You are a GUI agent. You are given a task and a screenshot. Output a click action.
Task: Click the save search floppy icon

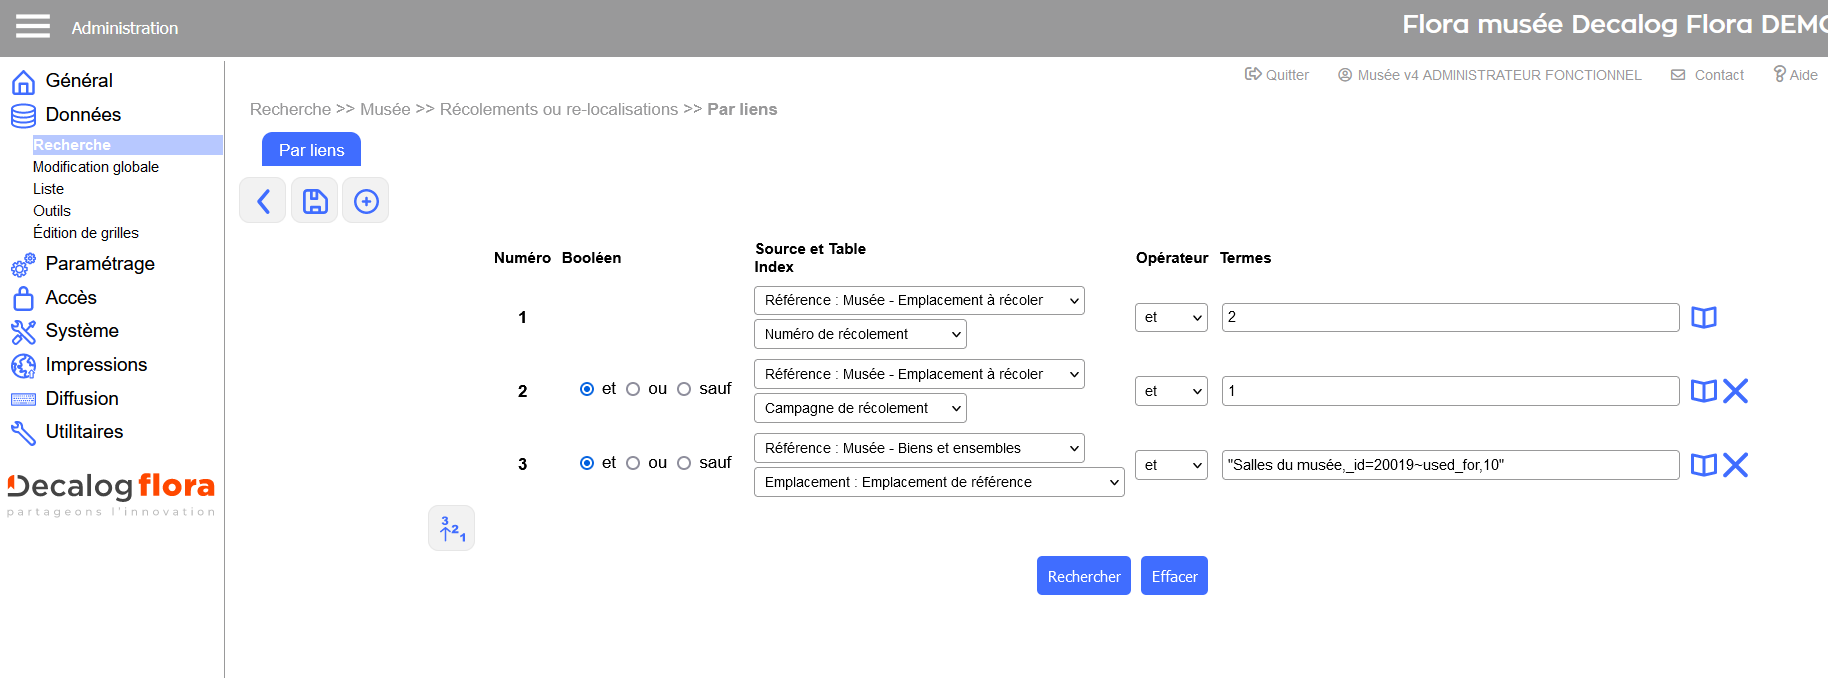coord(315,201)
